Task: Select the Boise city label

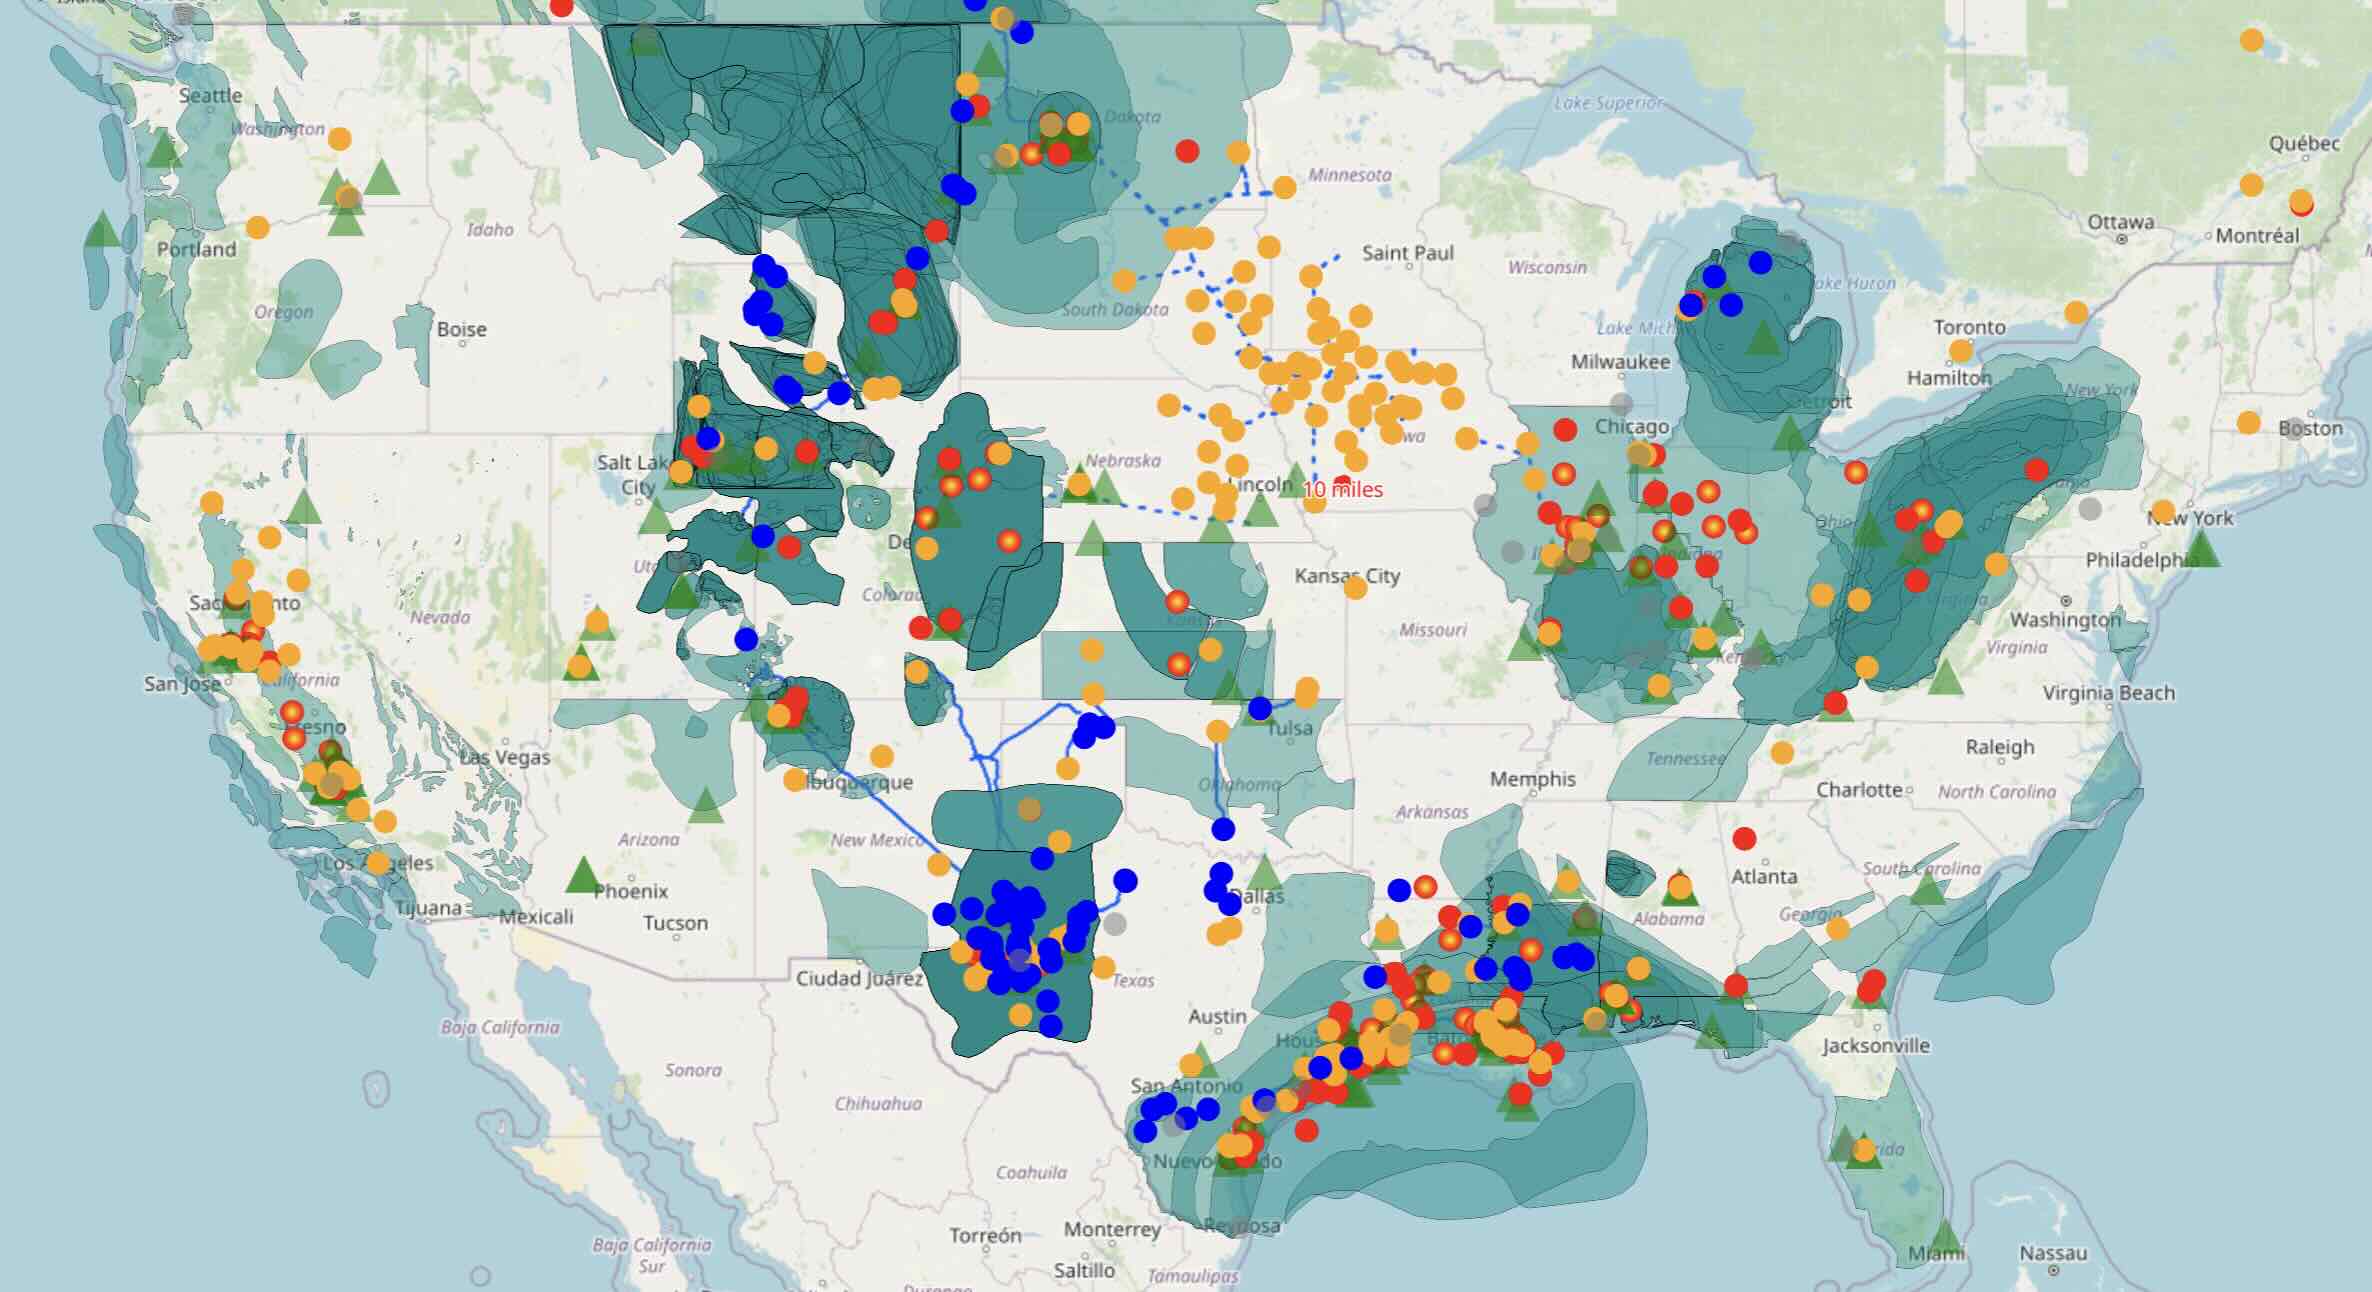Action: click(x=461, y=329)
